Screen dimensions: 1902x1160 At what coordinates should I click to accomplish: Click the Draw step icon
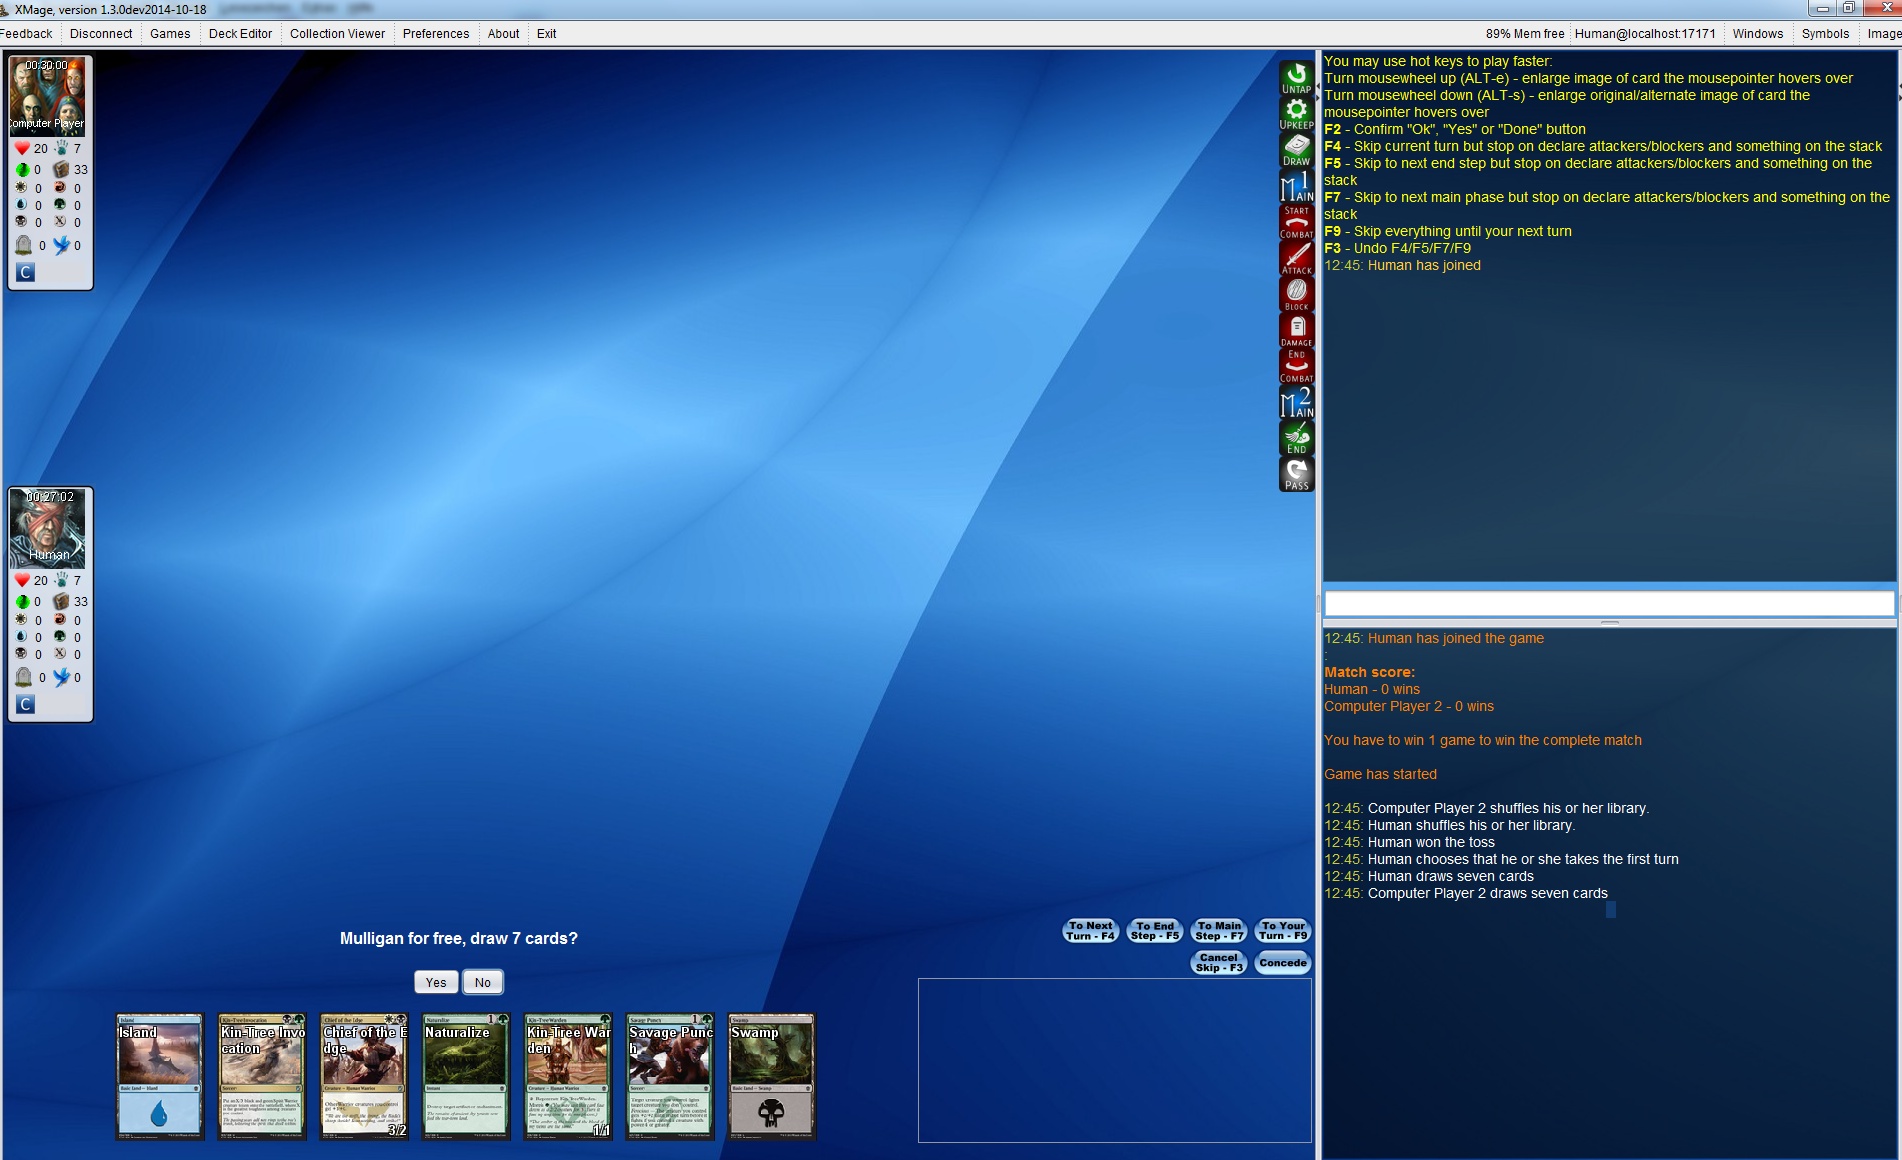(x=1296, y=150)
